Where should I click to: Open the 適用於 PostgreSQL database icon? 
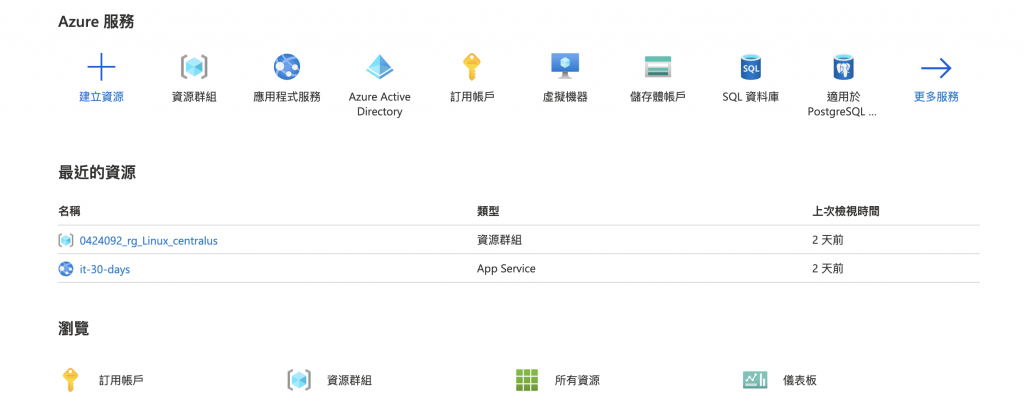tap(843, 67)
